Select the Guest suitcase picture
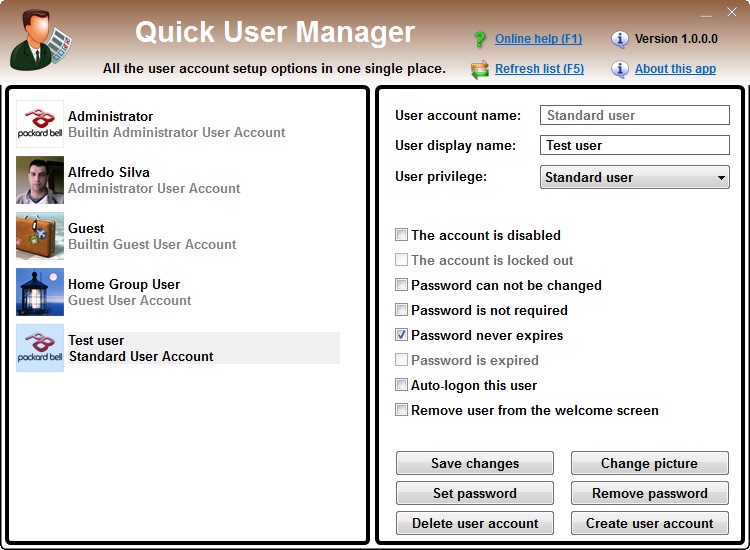Image resolution: width=750 pixels, height=550 pixels. click(40, 236)
